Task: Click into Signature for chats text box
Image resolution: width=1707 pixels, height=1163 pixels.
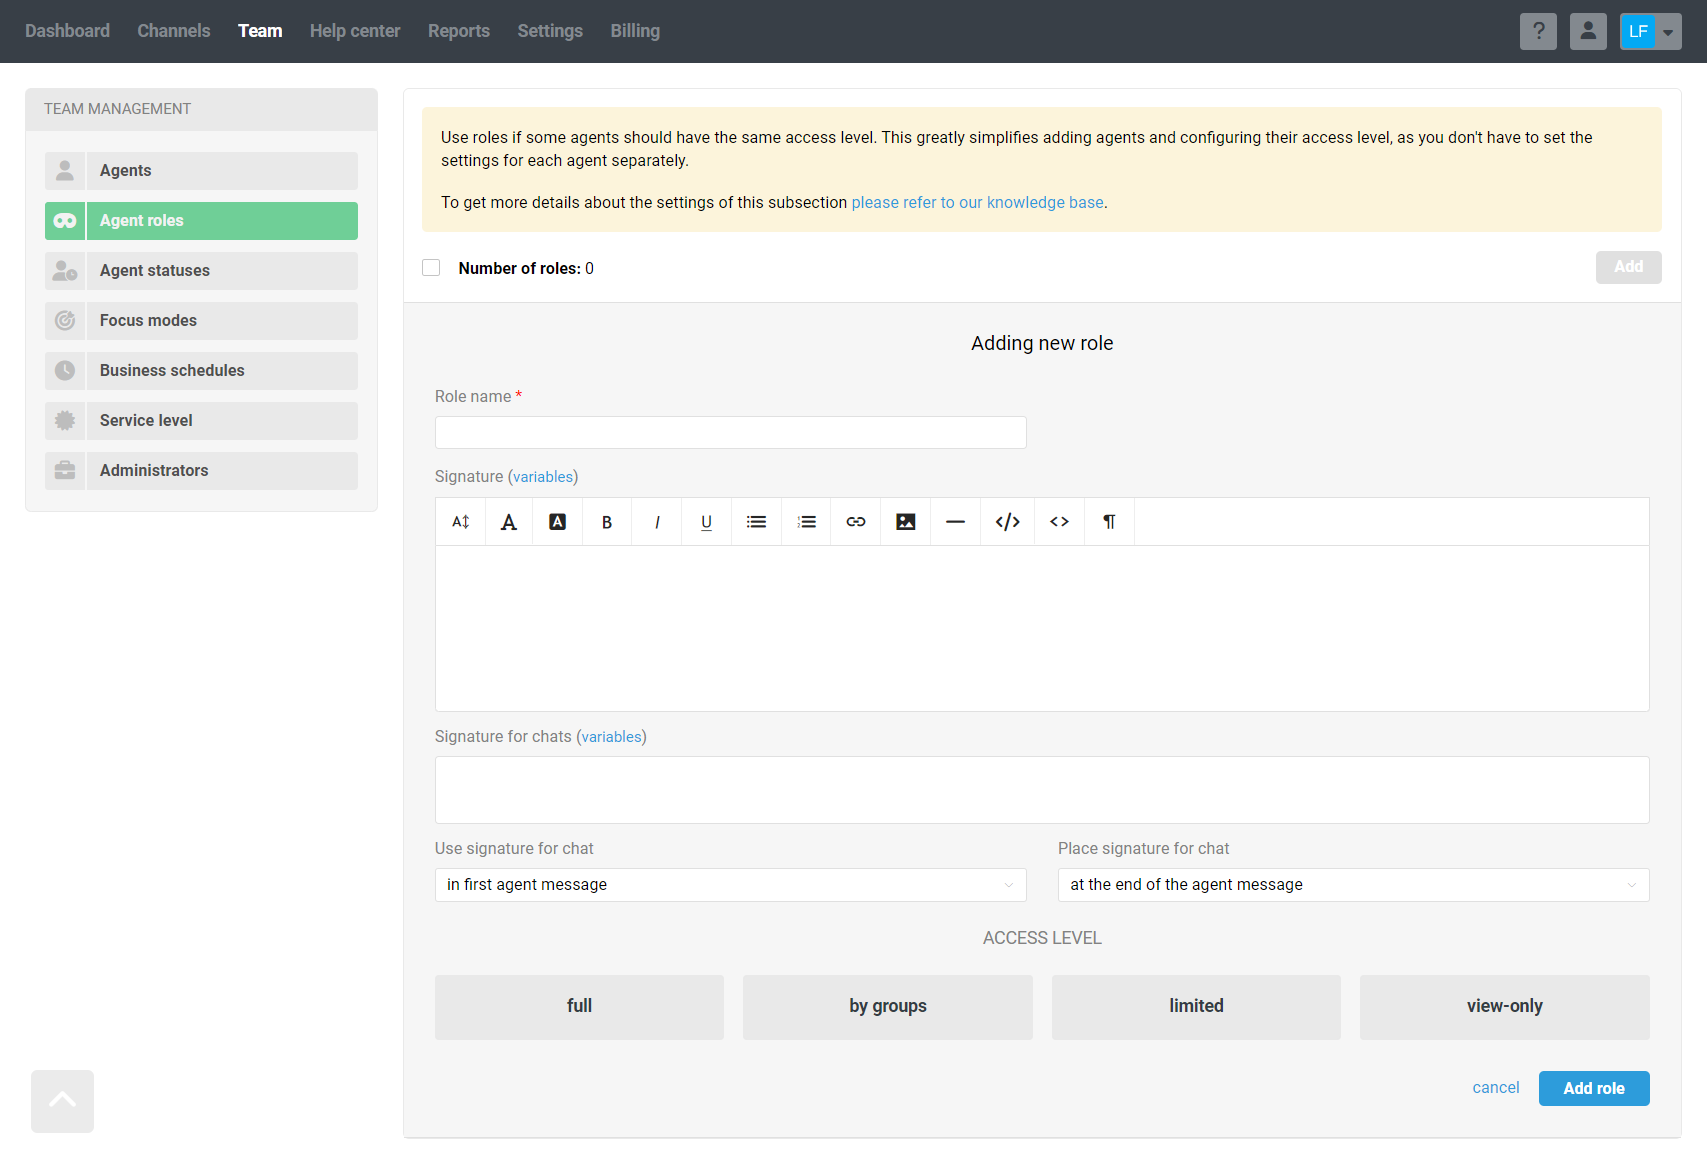Action: (1042, 790)
